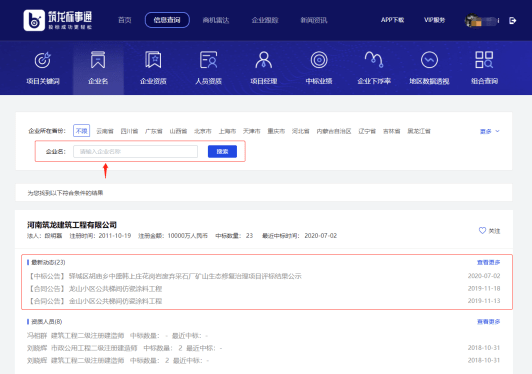Open the 项目经理 person icon
This screenshot has width=532, height=374.
[x=264, y=60]
